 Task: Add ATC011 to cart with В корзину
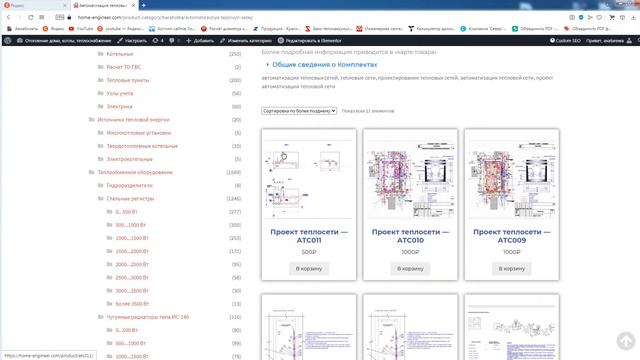pyautogui.click(x=309, y=269)
